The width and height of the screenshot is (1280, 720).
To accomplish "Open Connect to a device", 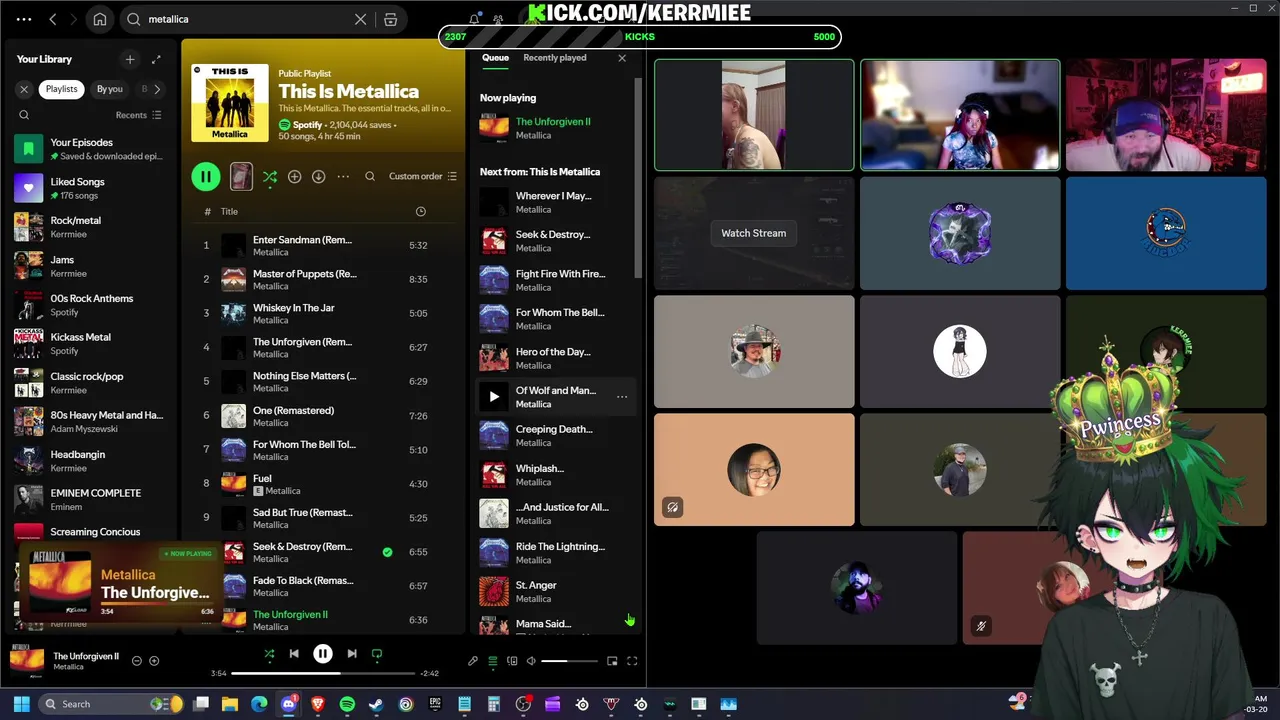I will (512, 661).
